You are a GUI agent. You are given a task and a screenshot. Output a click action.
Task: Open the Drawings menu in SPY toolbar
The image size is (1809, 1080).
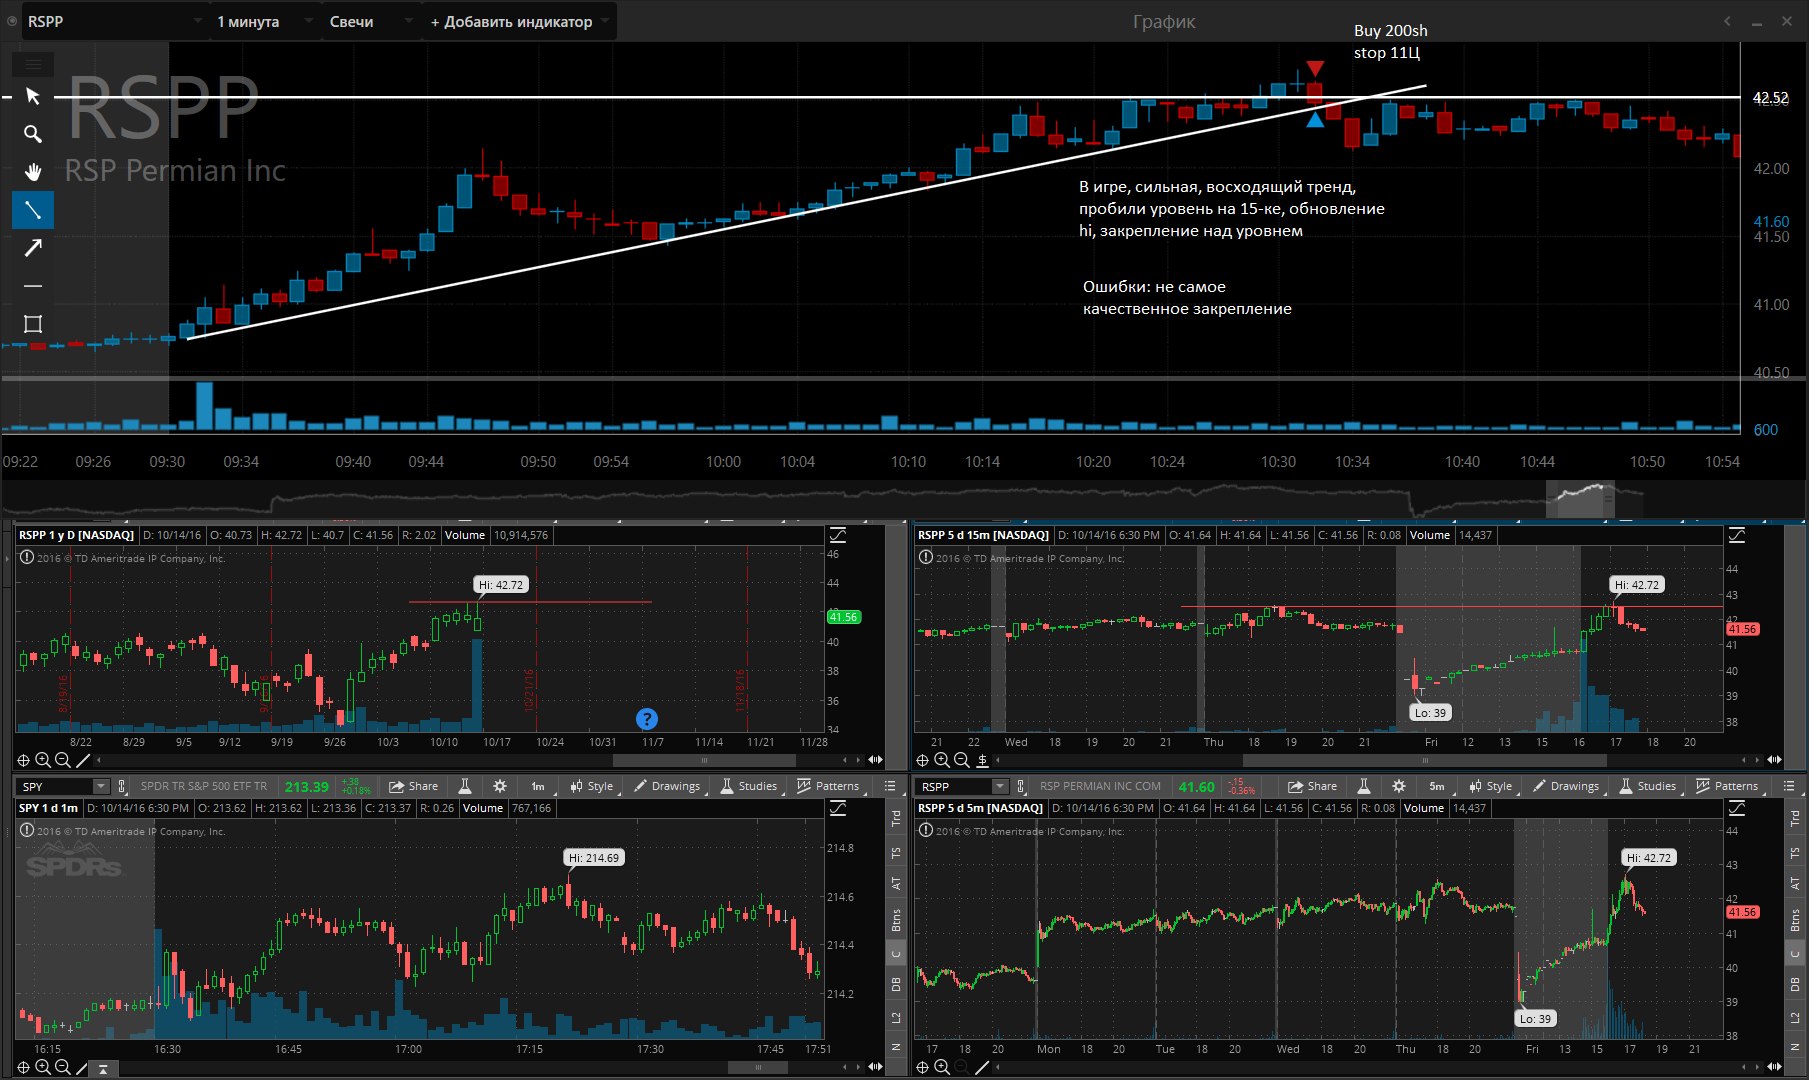[667, 786]
